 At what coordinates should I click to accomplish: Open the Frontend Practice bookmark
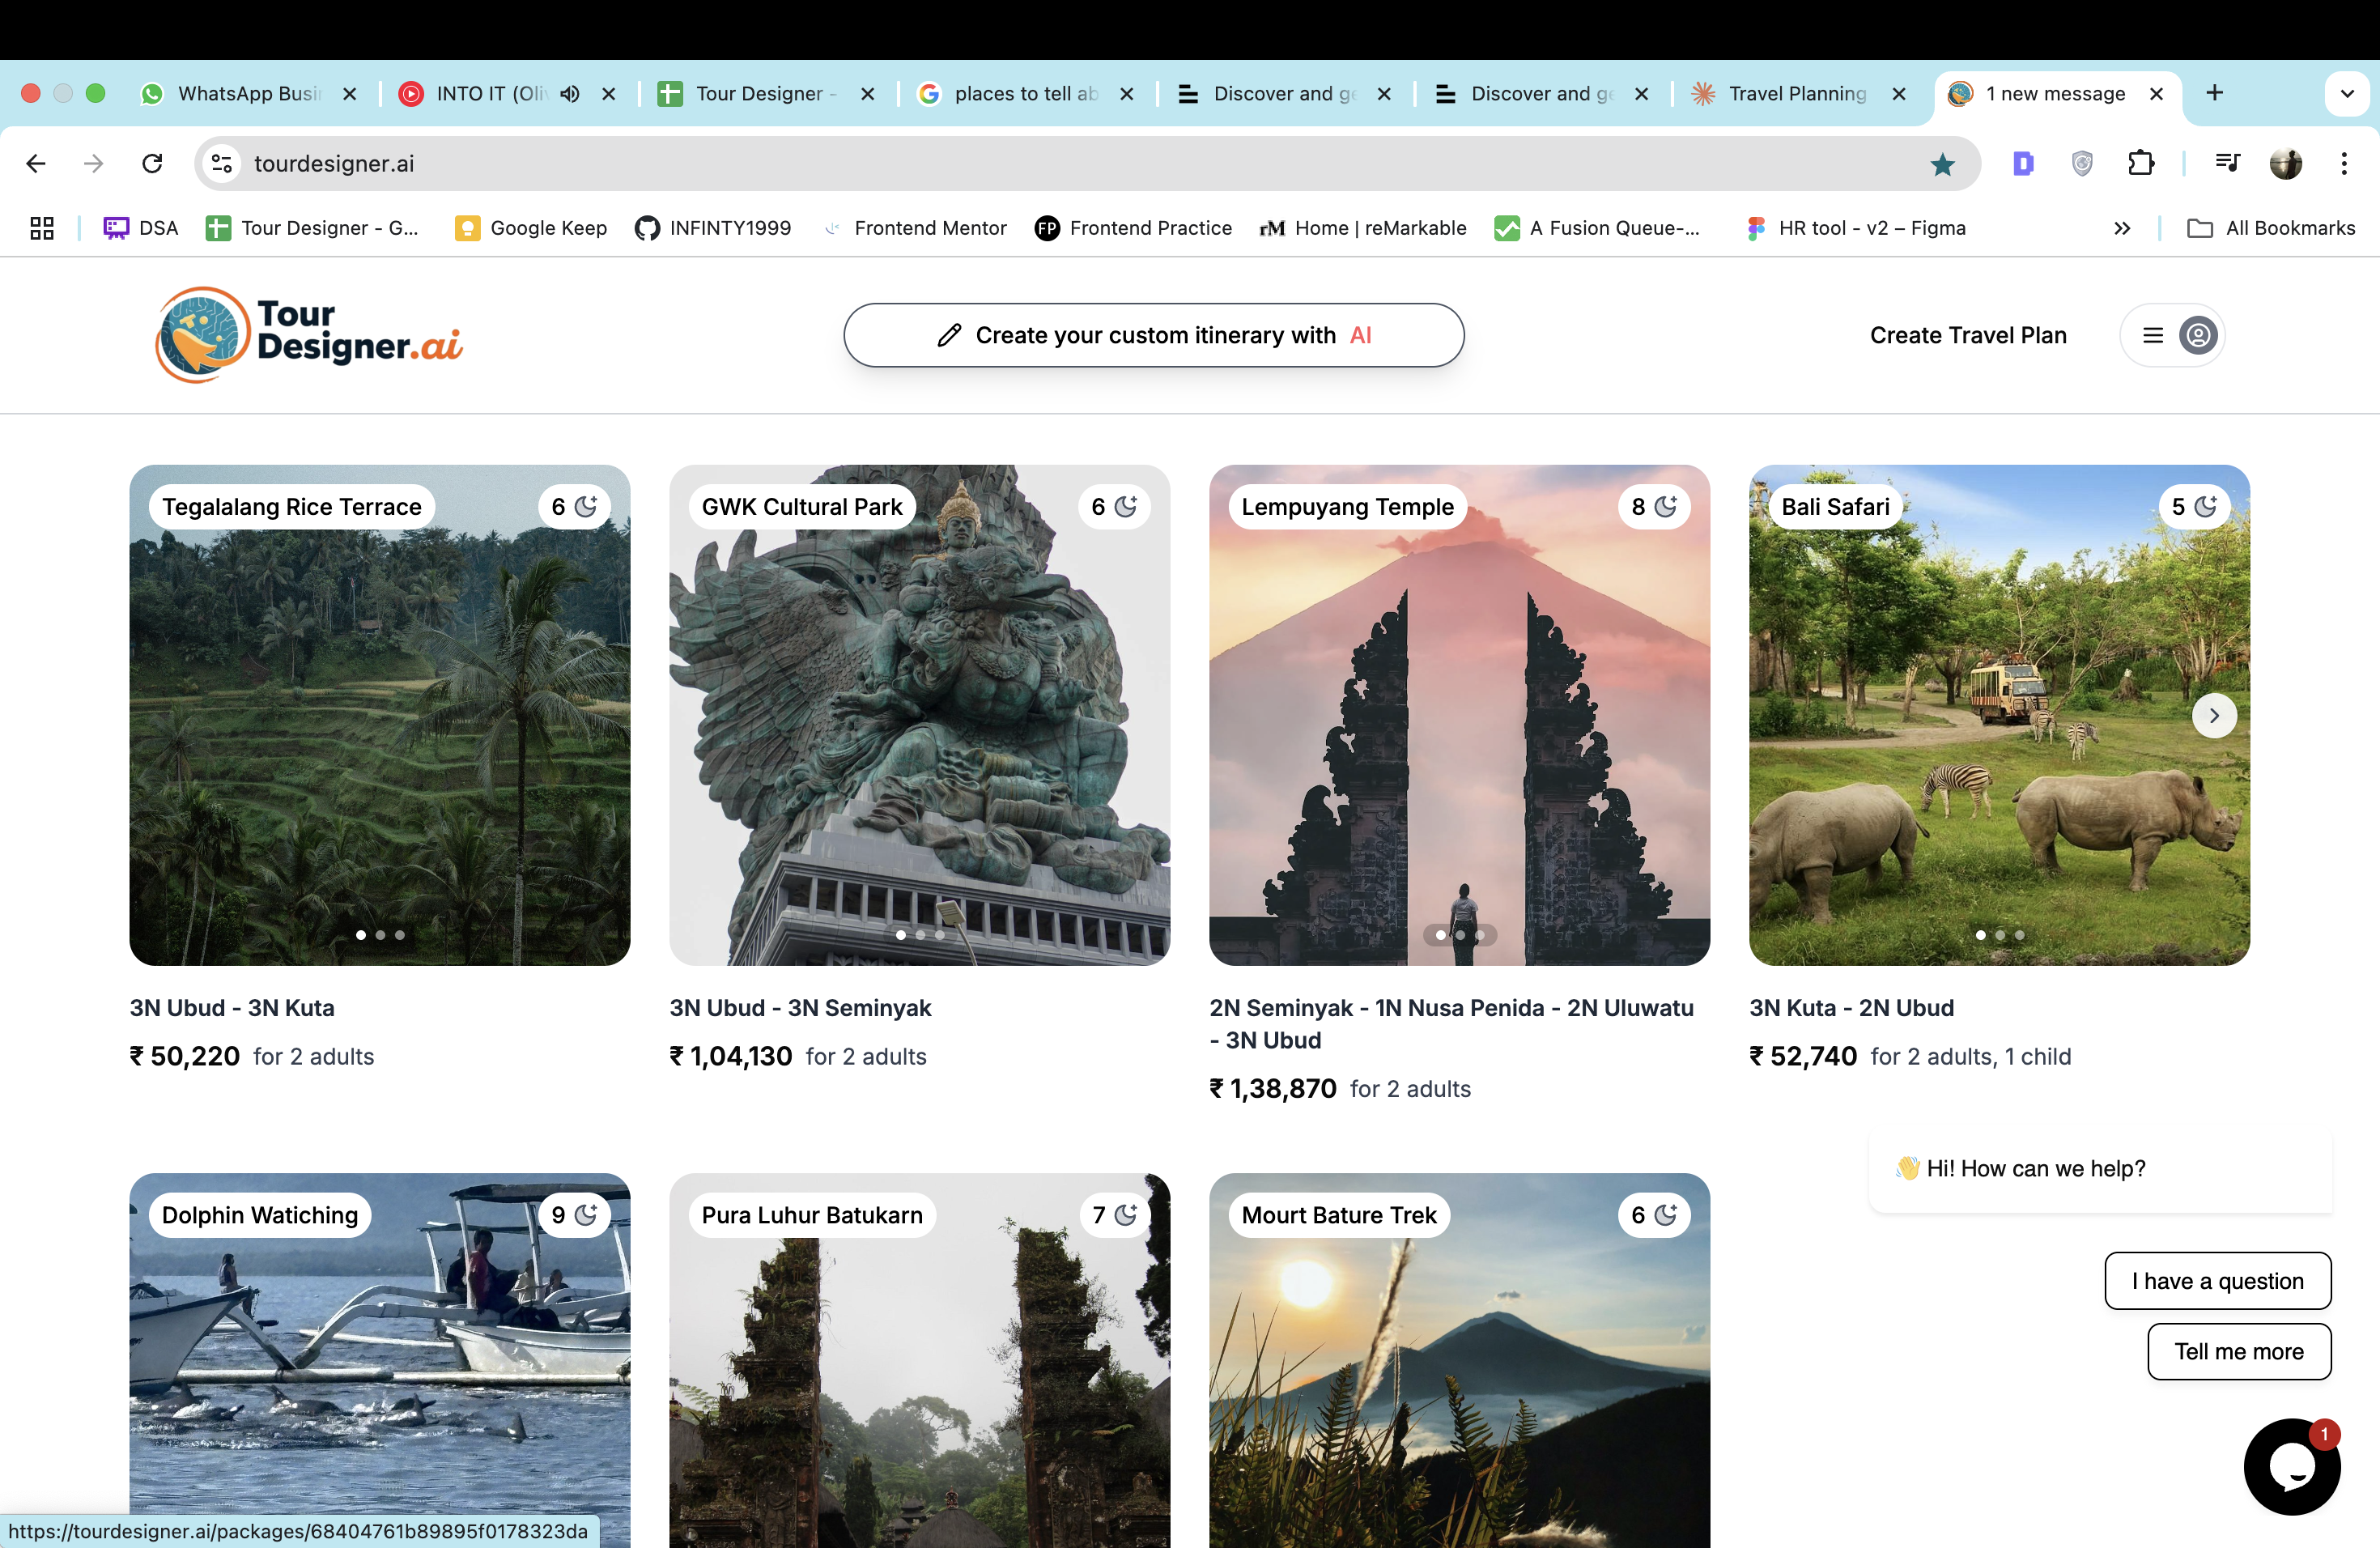(1133, 228)
